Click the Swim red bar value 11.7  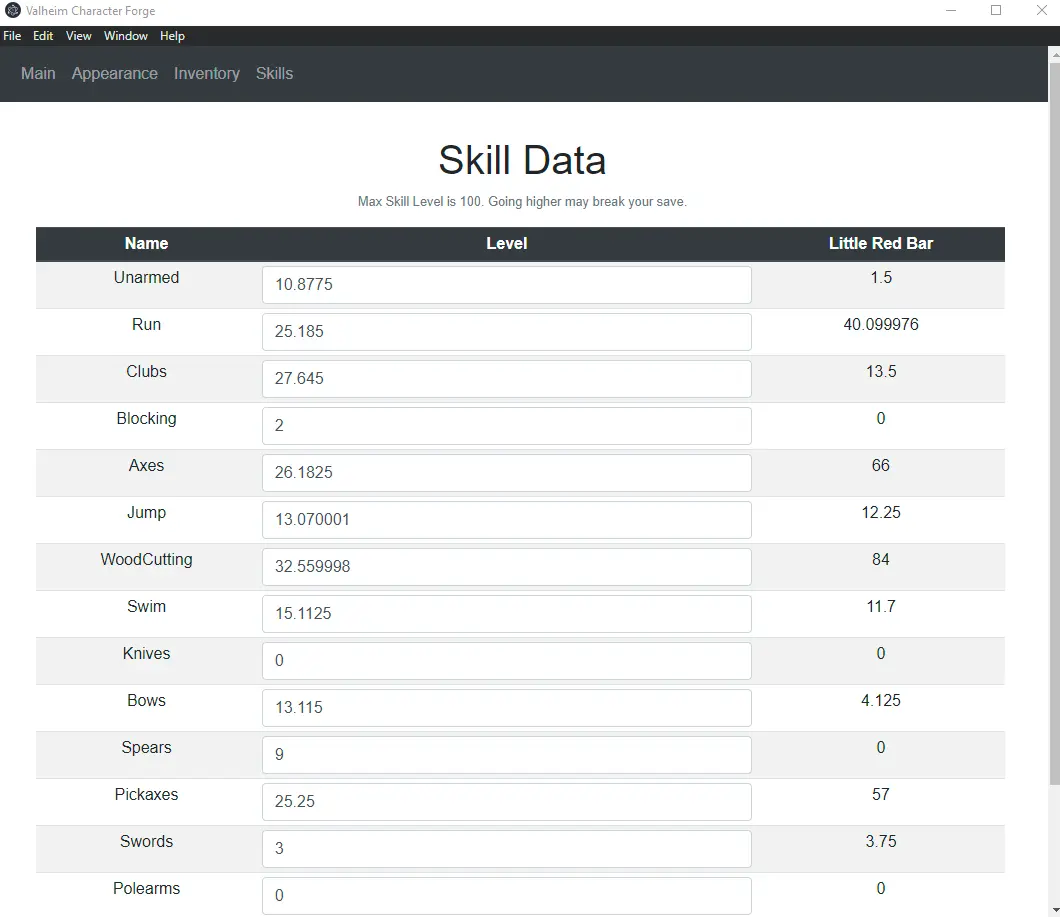click(x=881, y=607)
